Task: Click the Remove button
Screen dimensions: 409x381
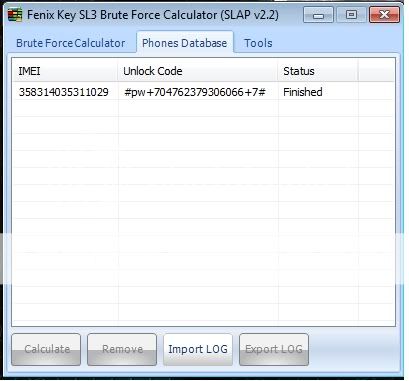Action: pos(122,349)
